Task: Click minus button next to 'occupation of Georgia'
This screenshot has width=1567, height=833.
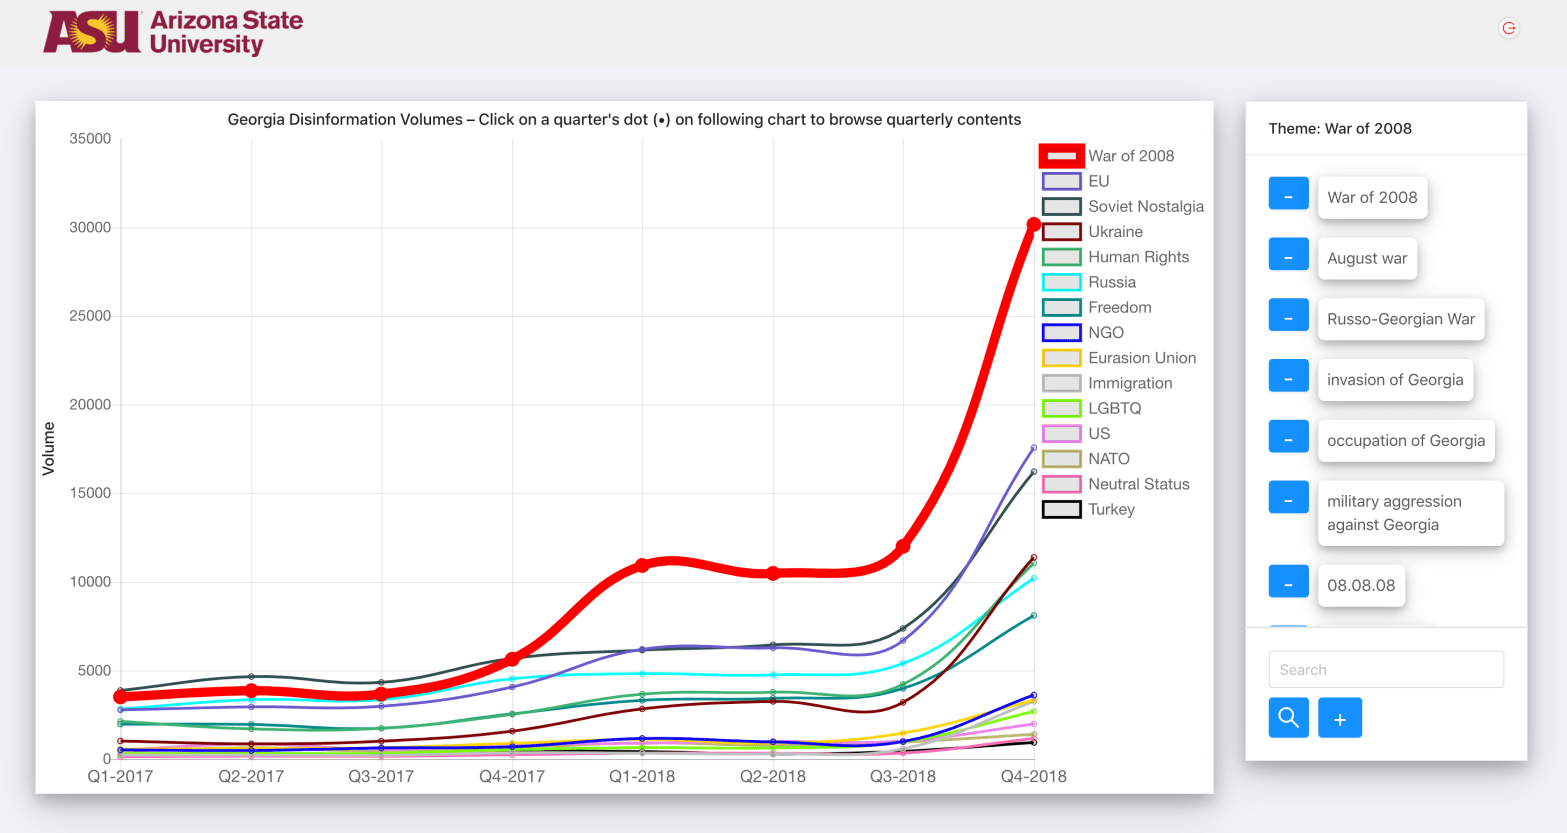Action: pos(1288,437)
